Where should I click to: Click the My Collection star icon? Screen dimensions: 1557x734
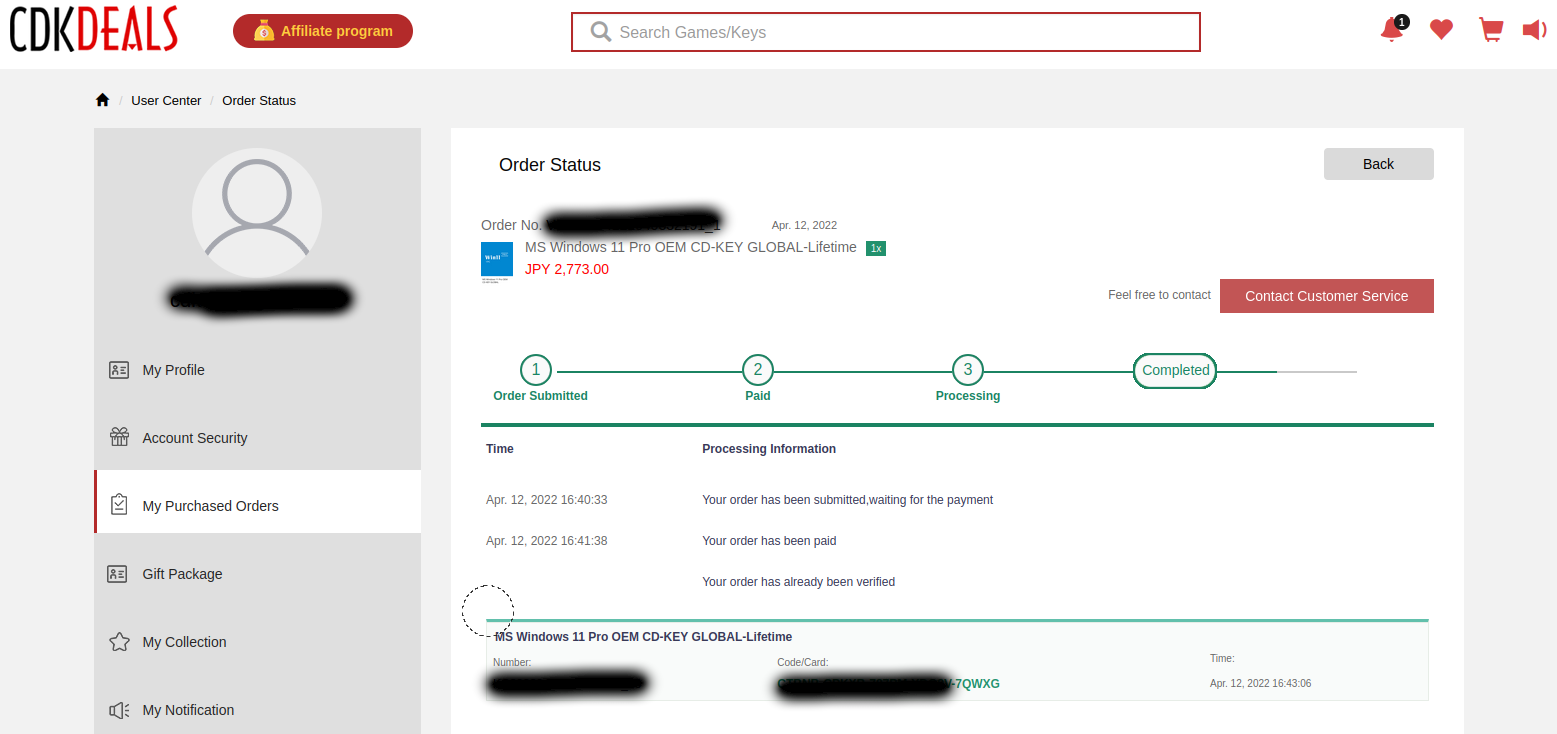119,642
